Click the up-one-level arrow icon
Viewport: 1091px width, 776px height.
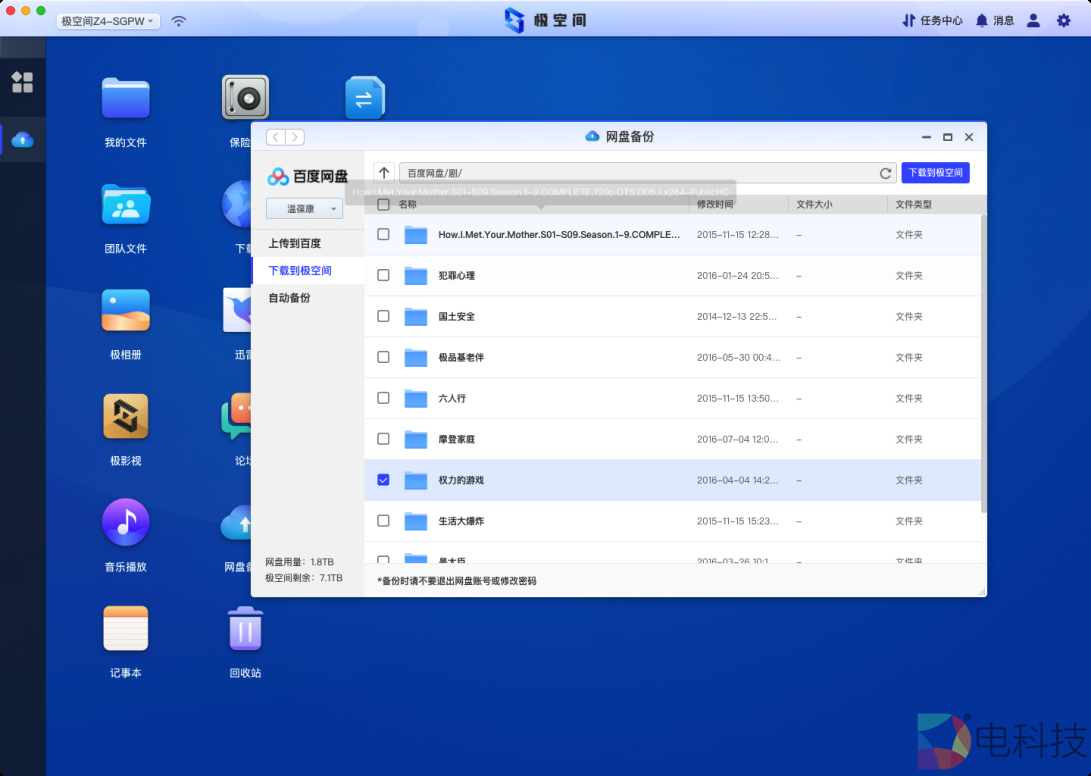(383, 172)
